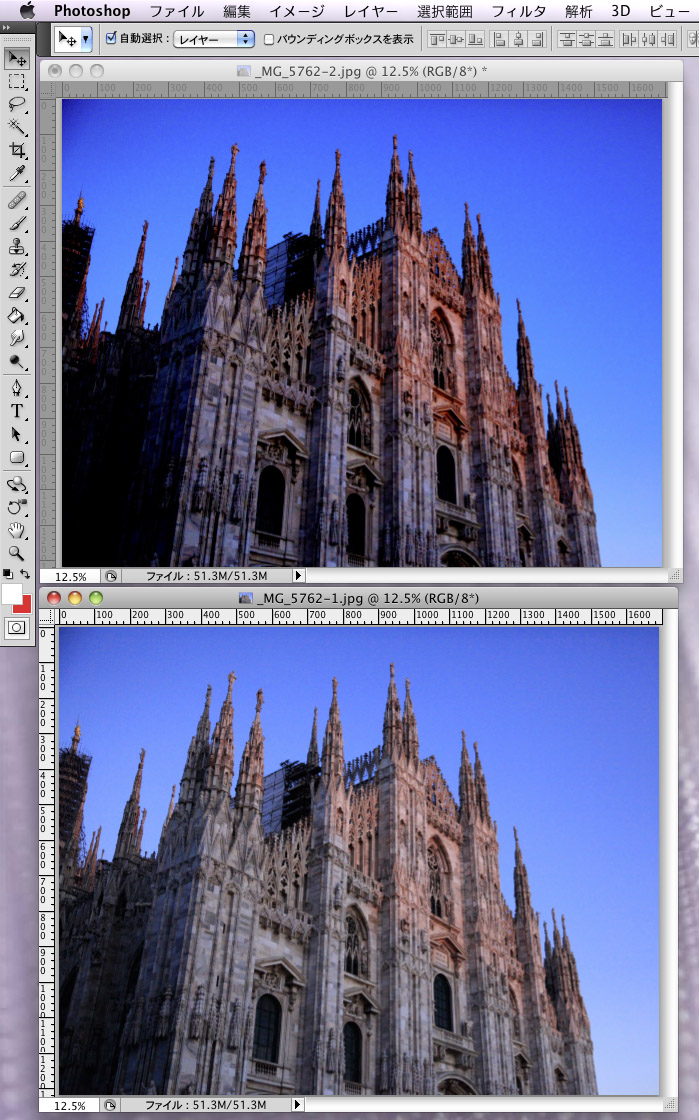The height and width of the screenshot is (1120, 699).
Task: Toggle Quick Mask mode button
Action: (17, 628)
